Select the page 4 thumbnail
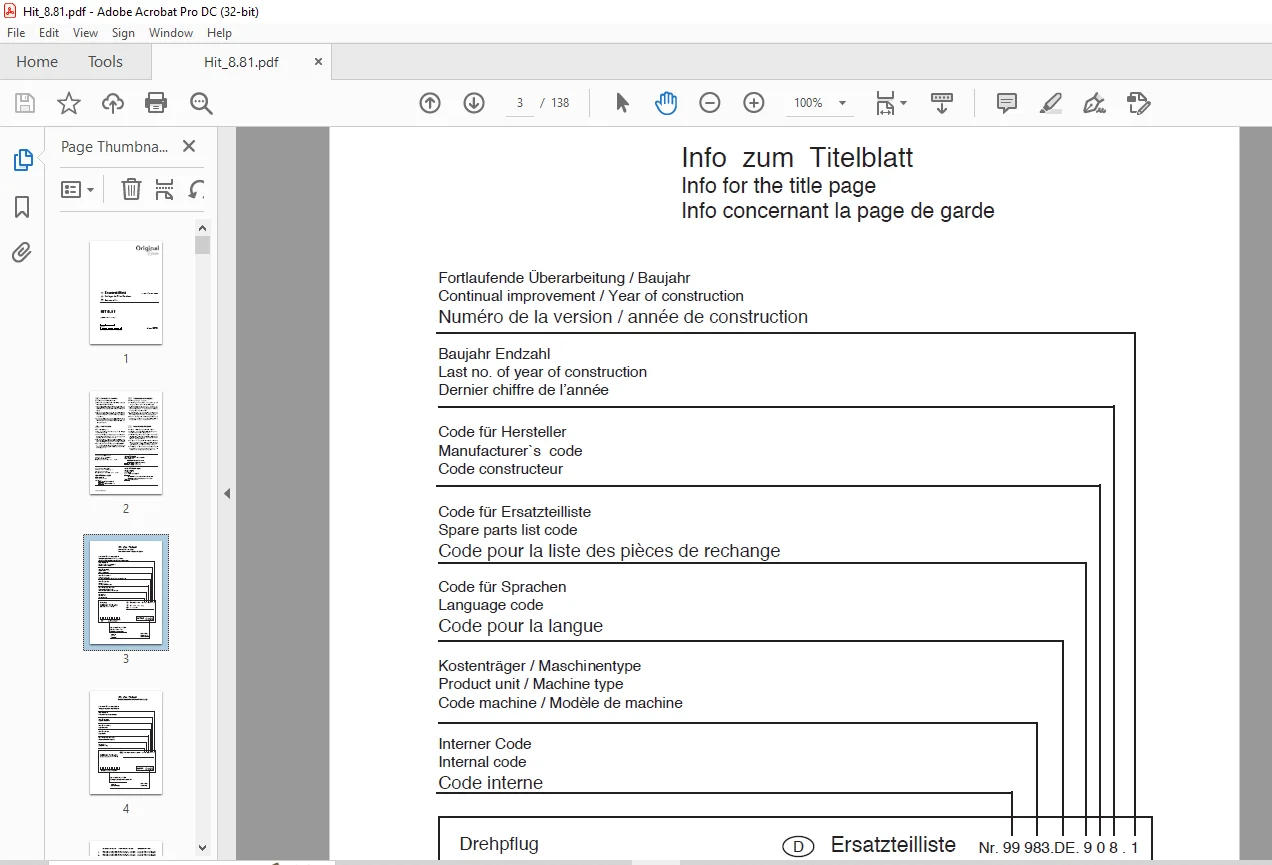 126,742
